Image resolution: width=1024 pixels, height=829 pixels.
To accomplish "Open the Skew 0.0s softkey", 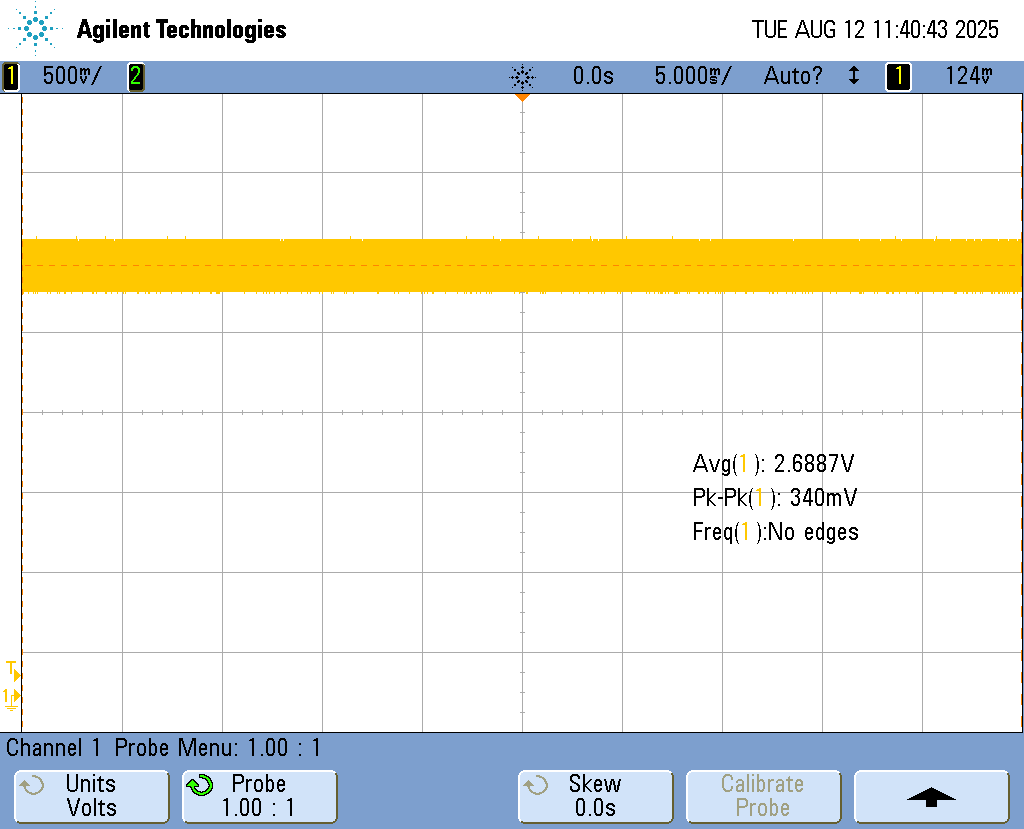I will (x=595, y=796).
